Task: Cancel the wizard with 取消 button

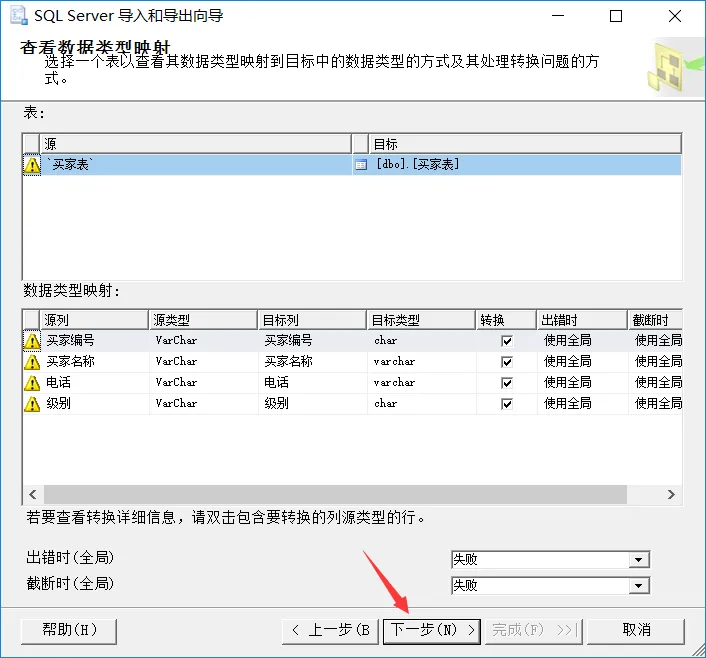Action: [636, 631]
